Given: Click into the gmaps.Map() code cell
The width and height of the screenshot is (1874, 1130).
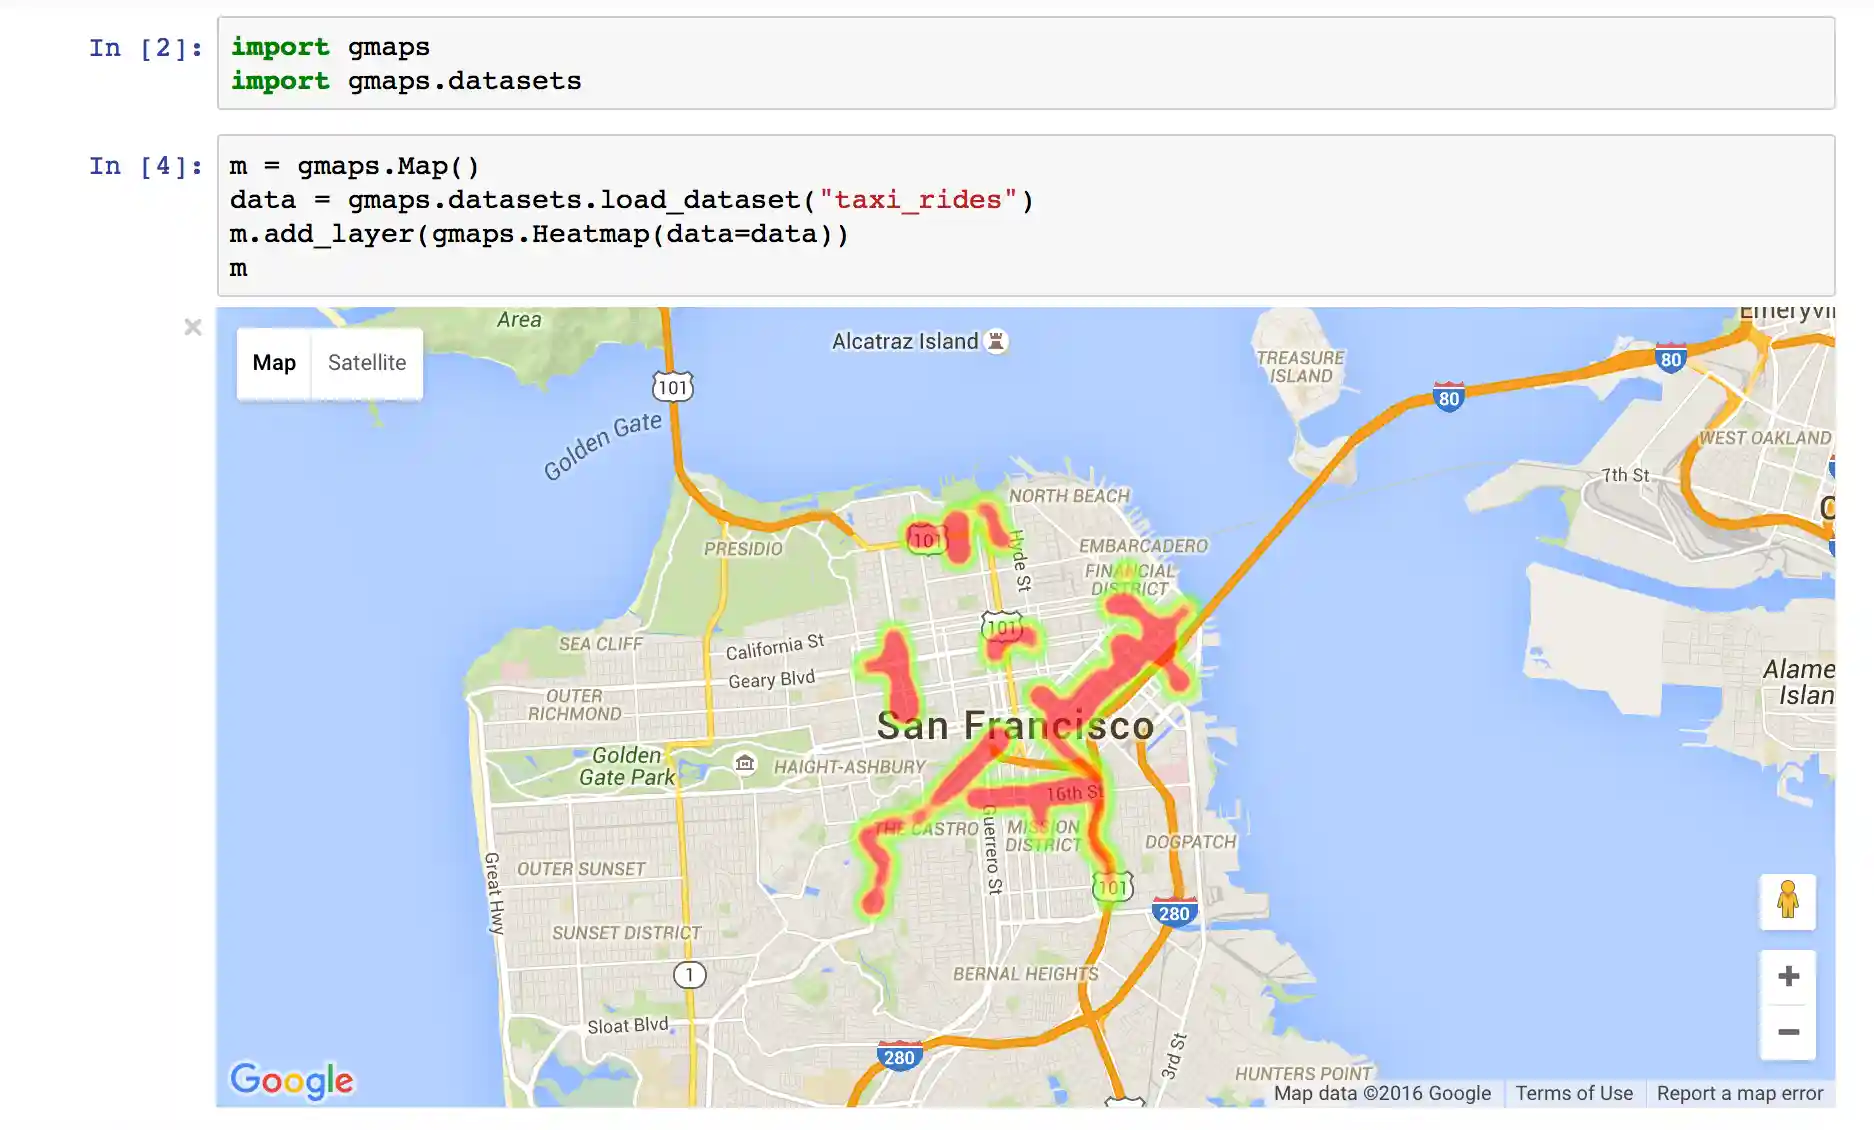Looking at the screenshot, I should [1025, 216].
